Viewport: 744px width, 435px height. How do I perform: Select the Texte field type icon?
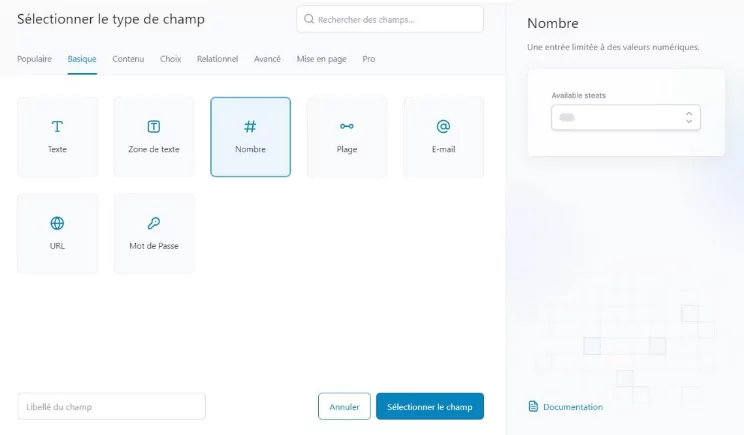pos(57,127)
